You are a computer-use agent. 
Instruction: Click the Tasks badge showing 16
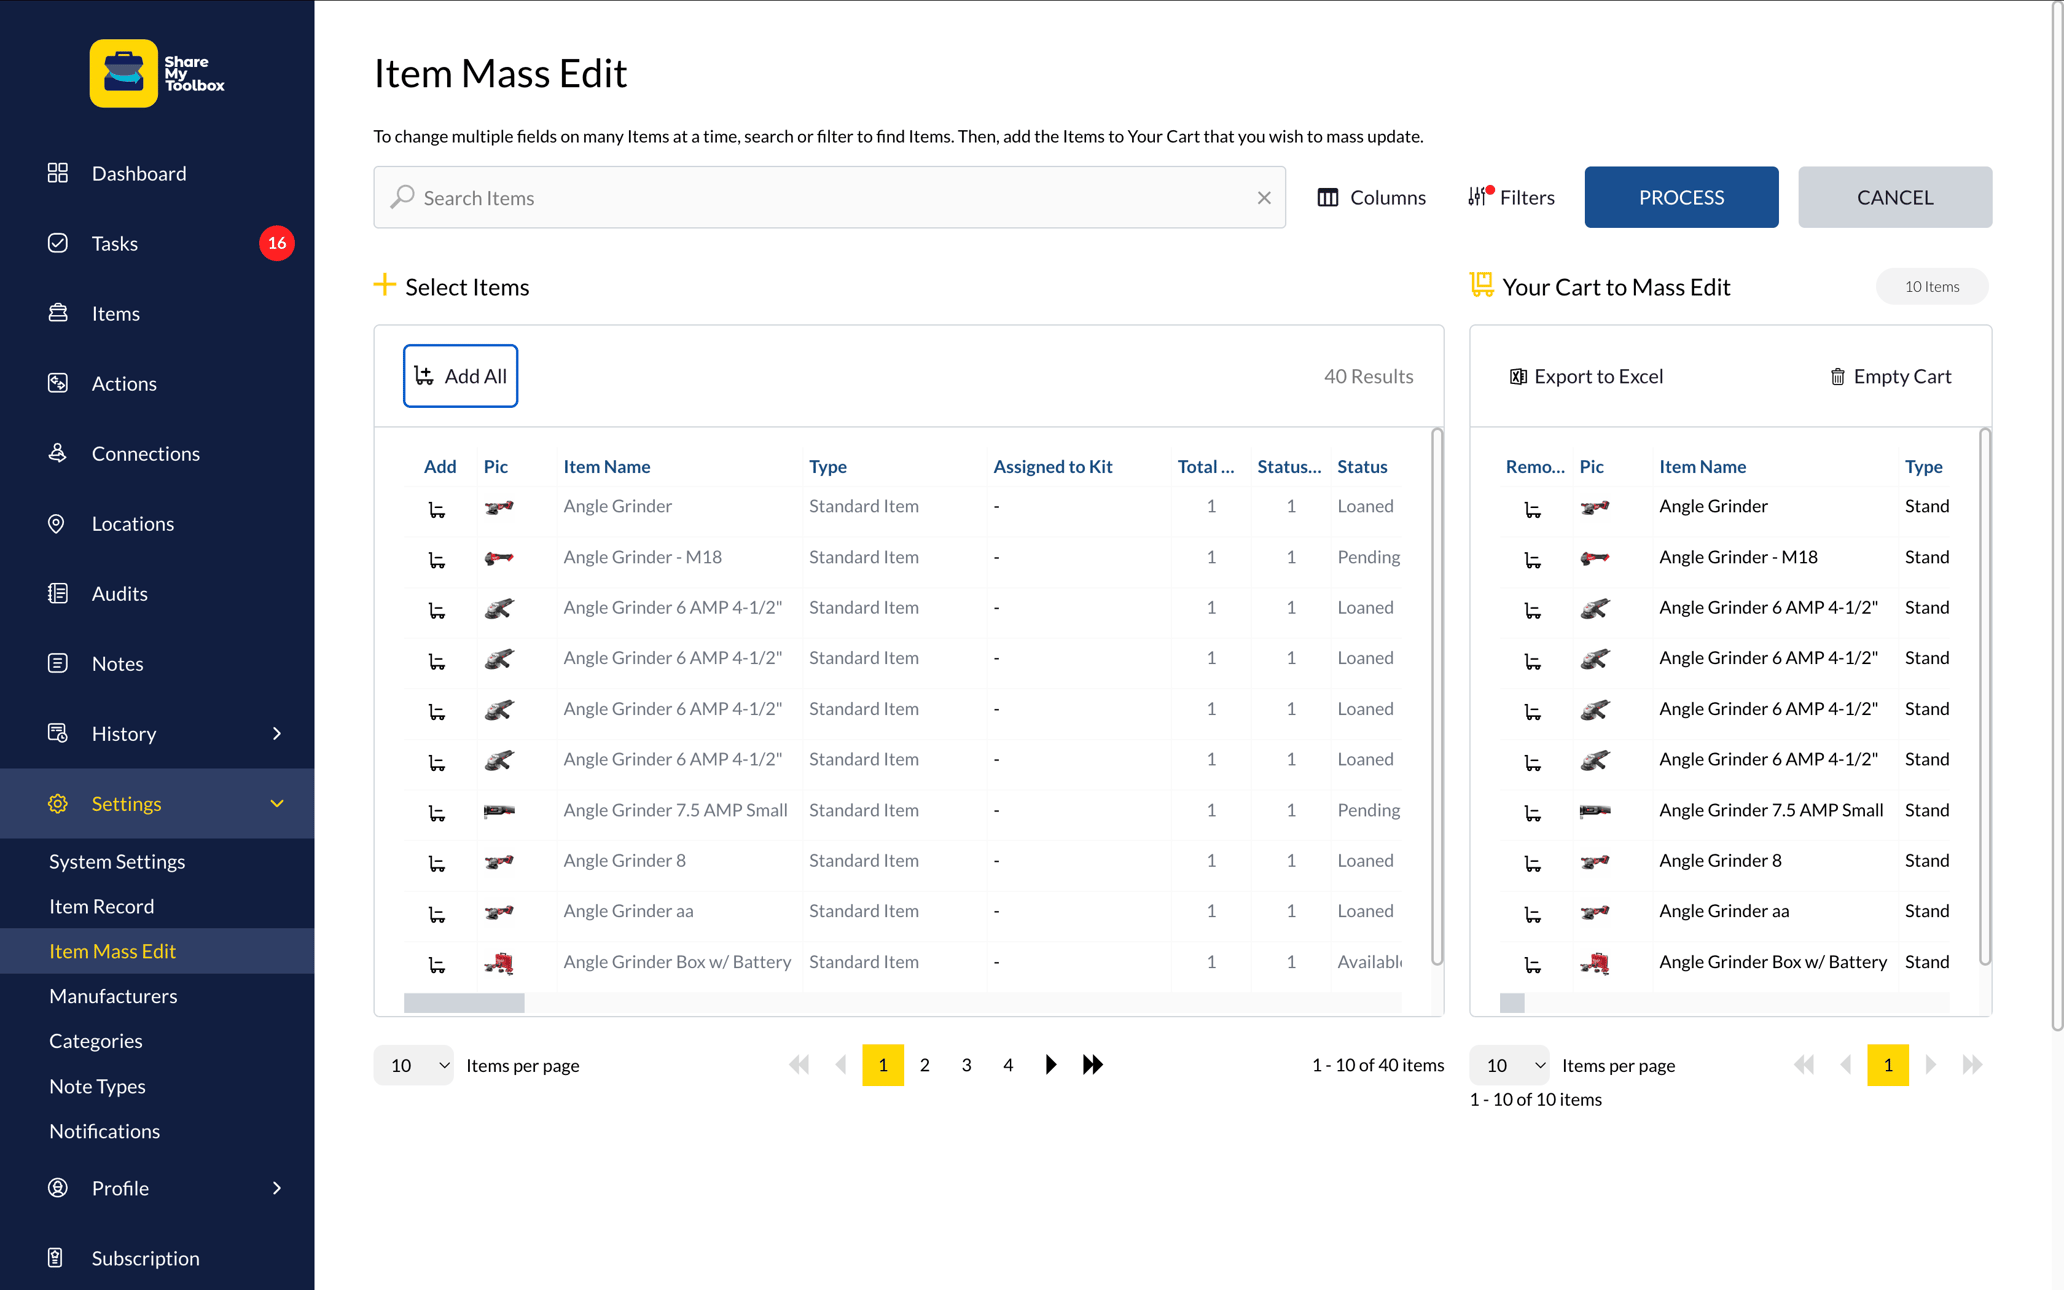click(x=277, y=243)
